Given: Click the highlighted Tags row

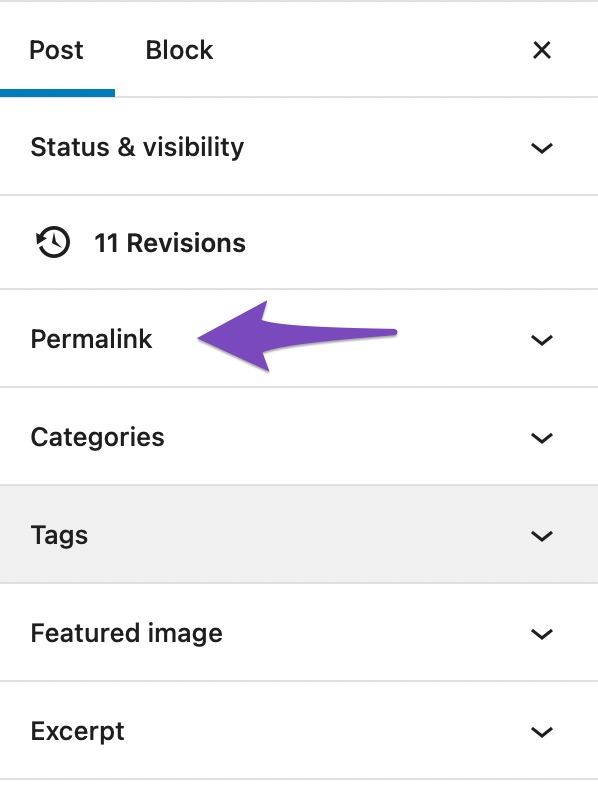Looking at the screenshot, I should [299, 535].
